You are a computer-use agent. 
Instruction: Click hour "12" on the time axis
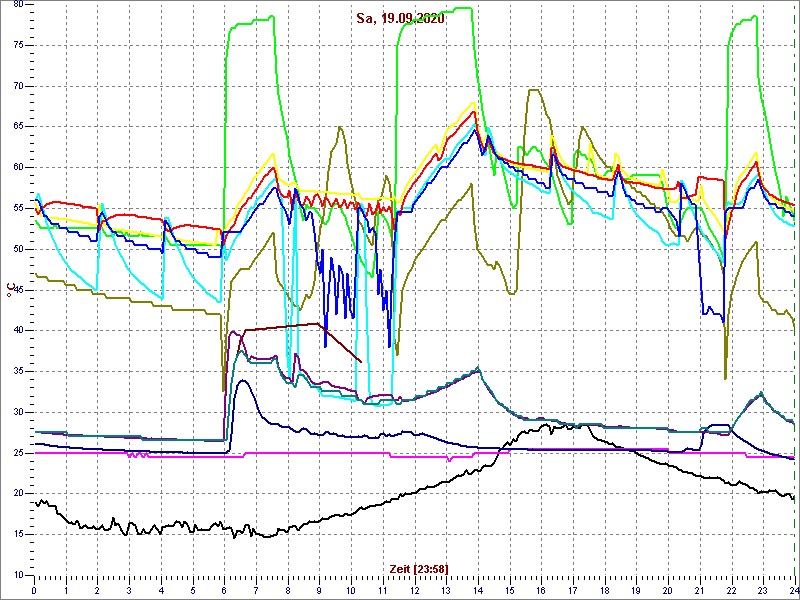click(415, 589)
